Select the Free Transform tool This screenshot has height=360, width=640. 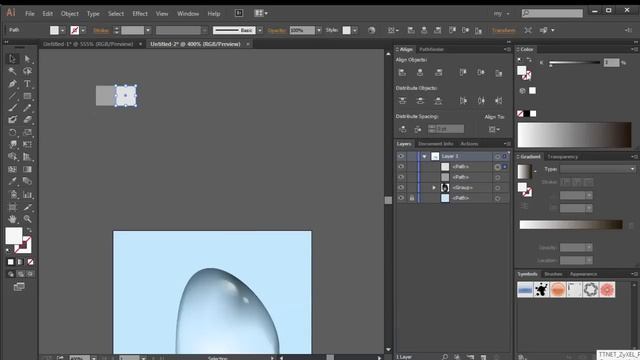click(27, 144)
